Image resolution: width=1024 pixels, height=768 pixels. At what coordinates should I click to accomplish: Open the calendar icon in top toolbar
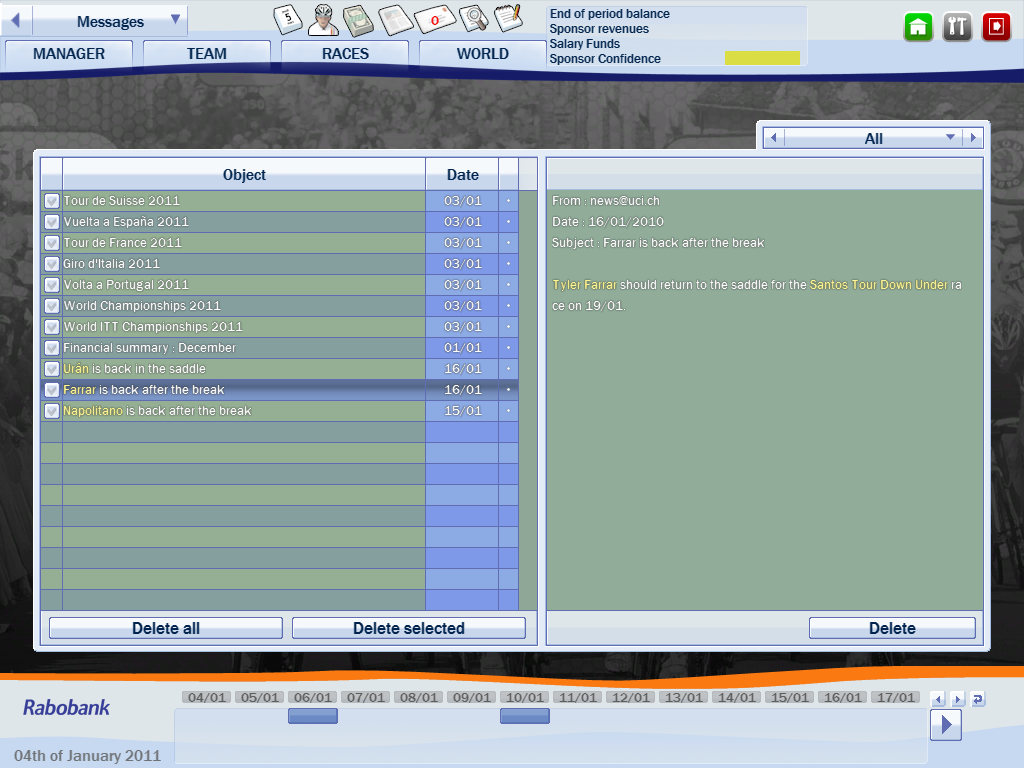click(288, 18)
